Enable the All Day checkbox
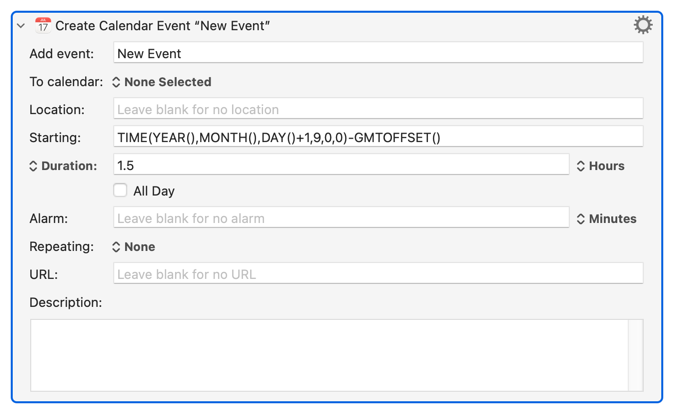This screenshot has width=674, height=417. [x=120, y=190]
